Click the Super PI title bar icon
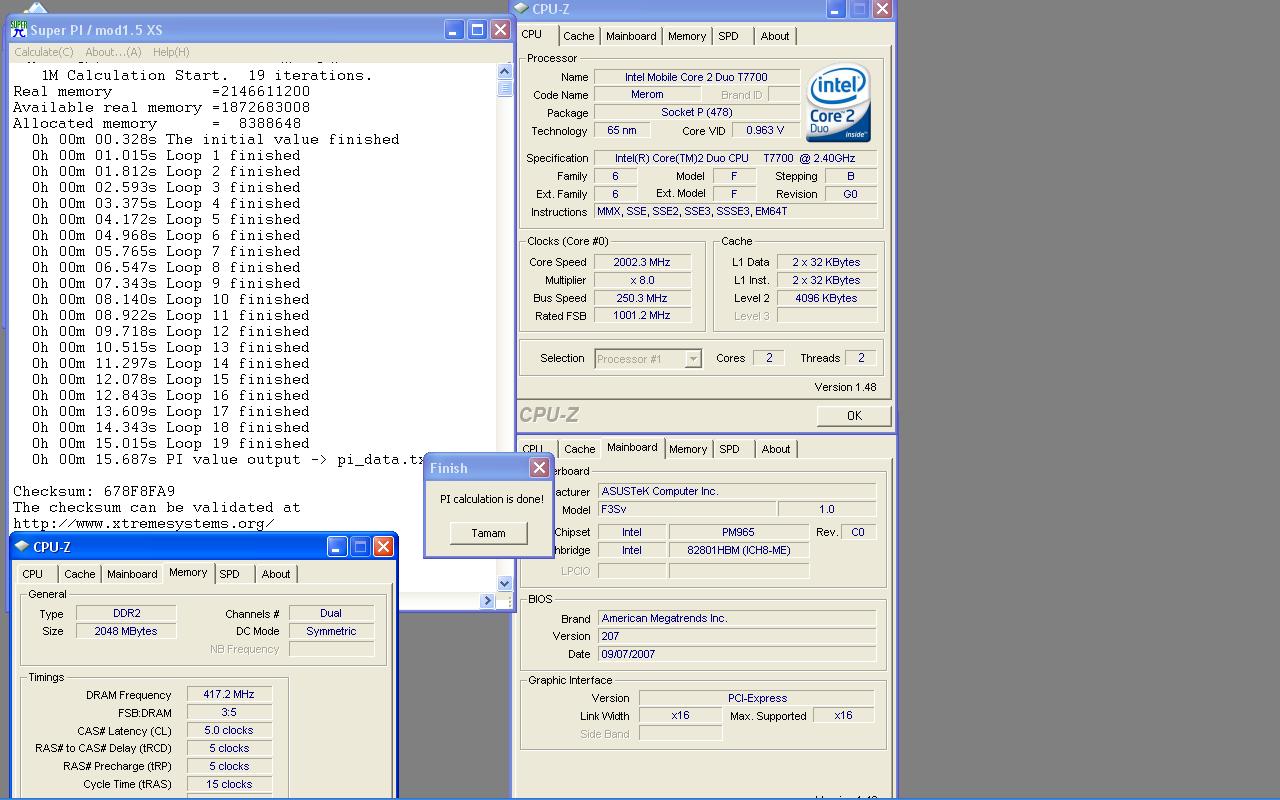Screen dimensions: 1280x800 [x=18, y=29]
